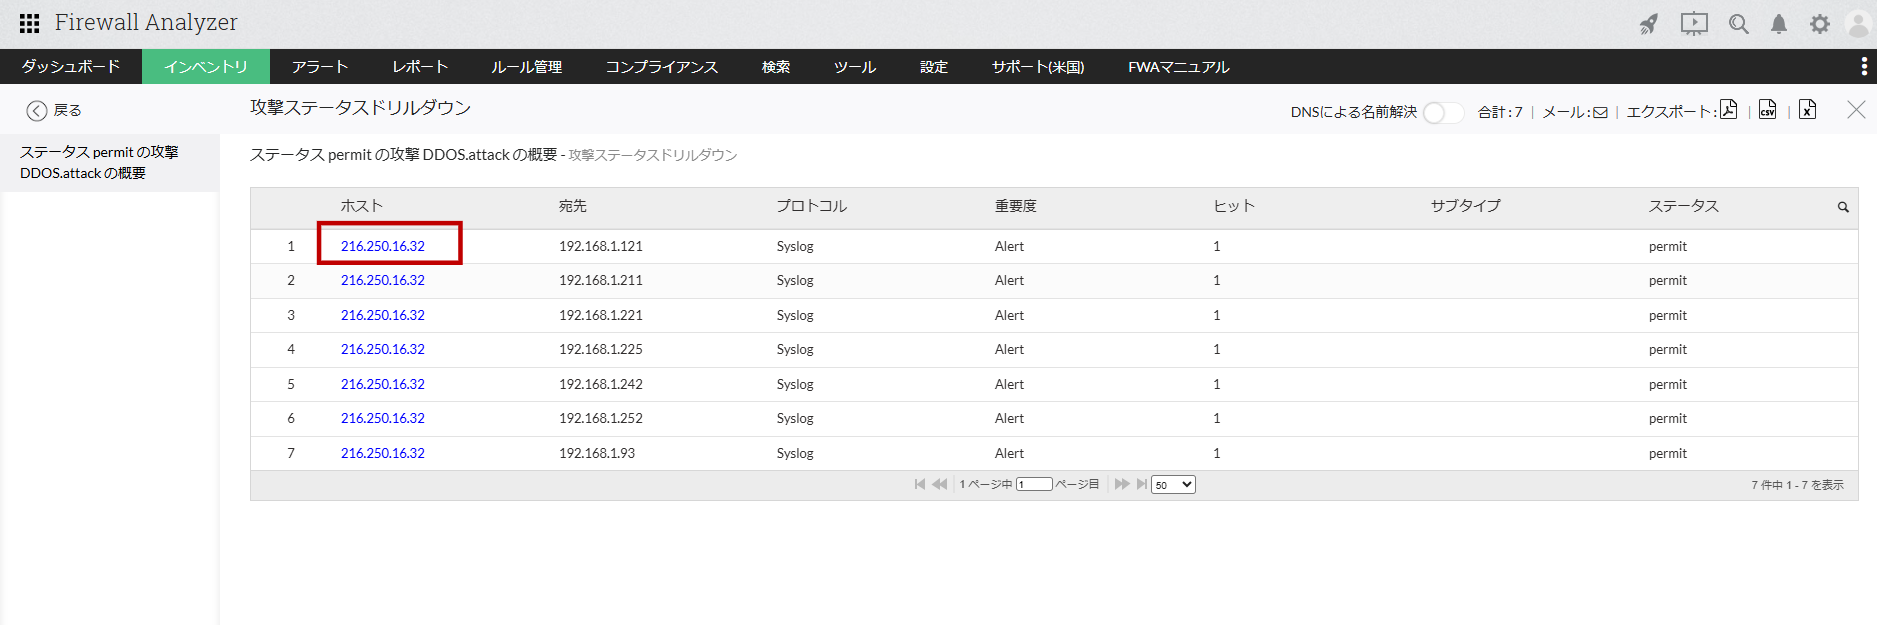
Task: Open the rows-per-page dropdown showing 50
Action: click(1173, 485)
